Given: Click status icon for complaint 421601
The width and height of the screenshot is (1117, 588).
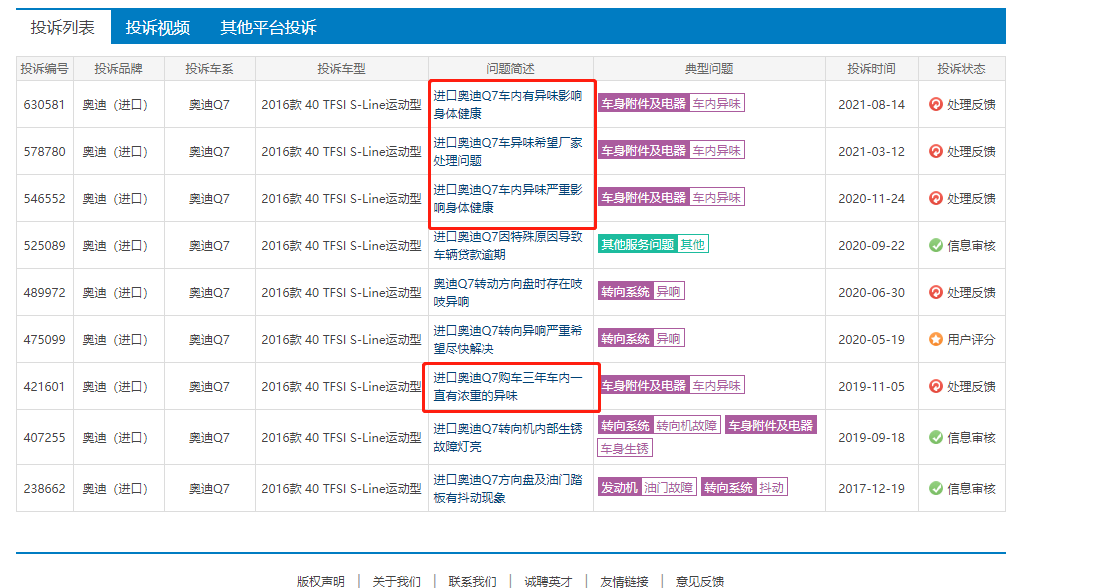Looking at the screenshot, I should [935, 386].
